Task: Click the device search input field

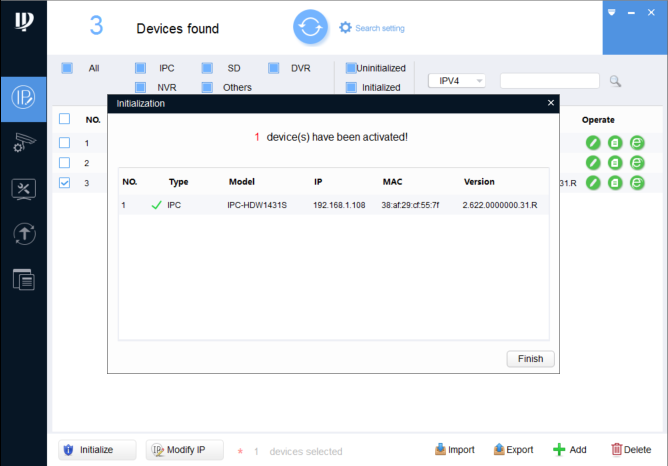Action: (x=550, y=81)
